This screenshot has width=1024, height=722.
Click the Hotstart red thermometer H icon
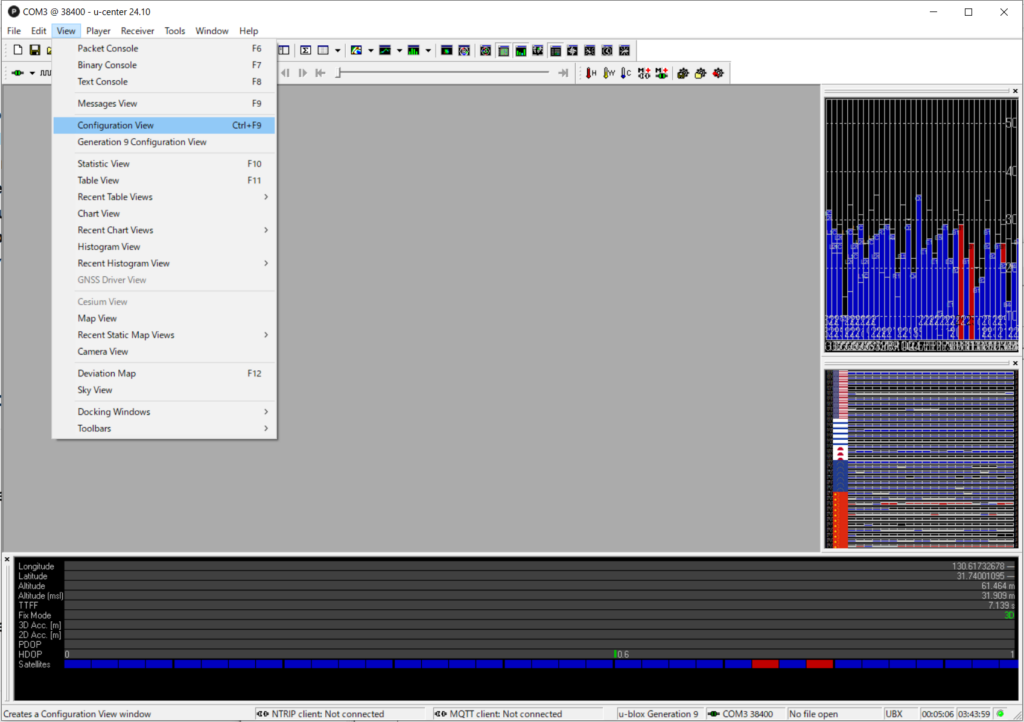tap(591, 73)
